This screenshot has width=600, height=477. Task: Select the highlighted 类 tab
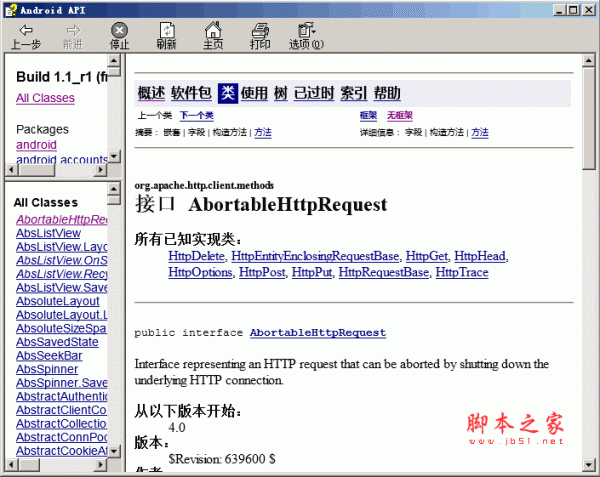(x=228, y=93)
